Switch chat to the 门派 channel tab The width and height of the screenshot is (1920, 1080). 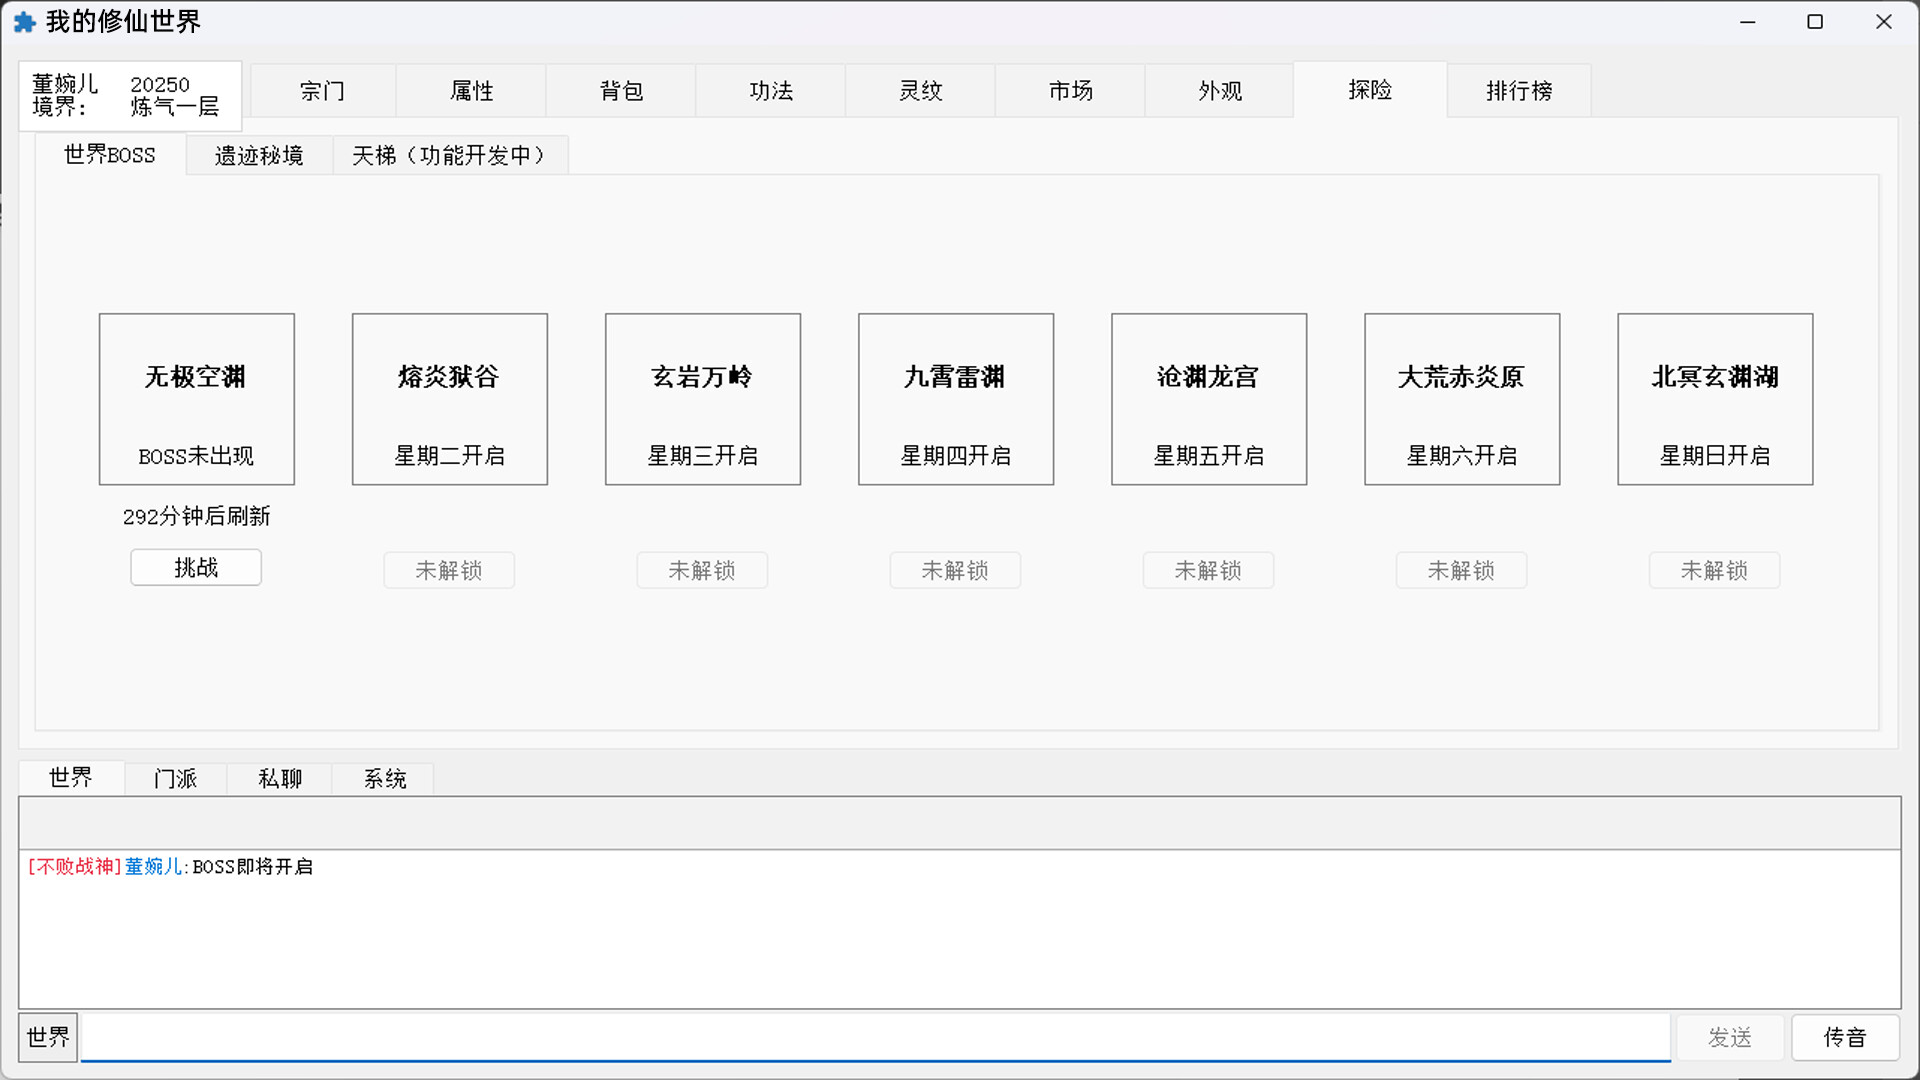tap(175, 778)
